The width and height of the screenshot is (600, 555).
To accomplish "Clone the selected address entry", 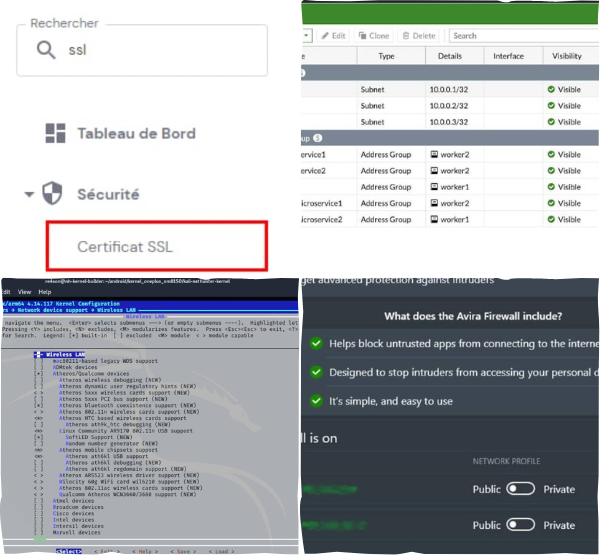I will tap(373, 36).
